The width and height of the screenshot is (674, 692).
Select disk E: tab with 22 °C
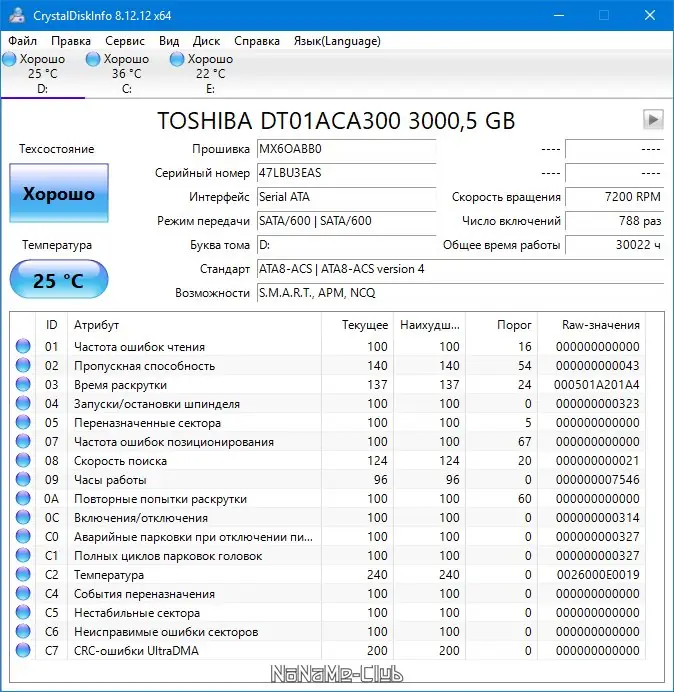click(210, 74)
